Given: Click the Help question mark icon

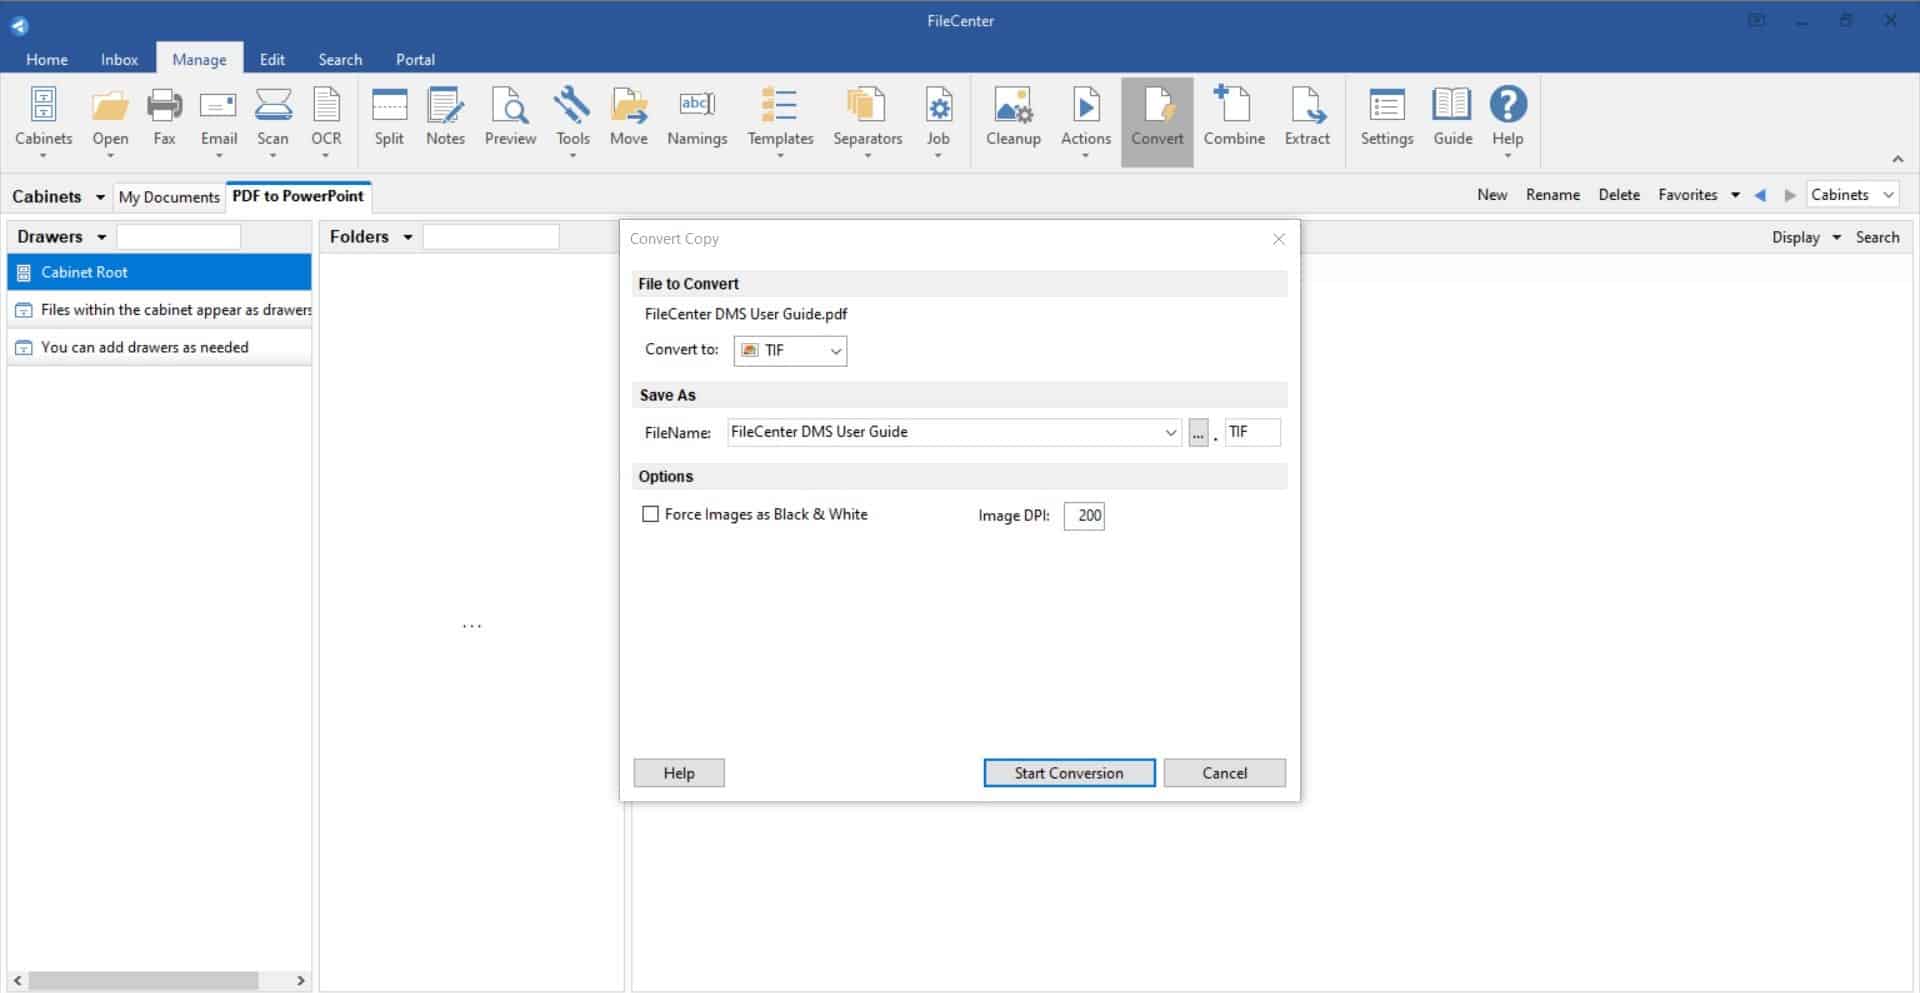Looking at the screenshot, I should 1508,104.
